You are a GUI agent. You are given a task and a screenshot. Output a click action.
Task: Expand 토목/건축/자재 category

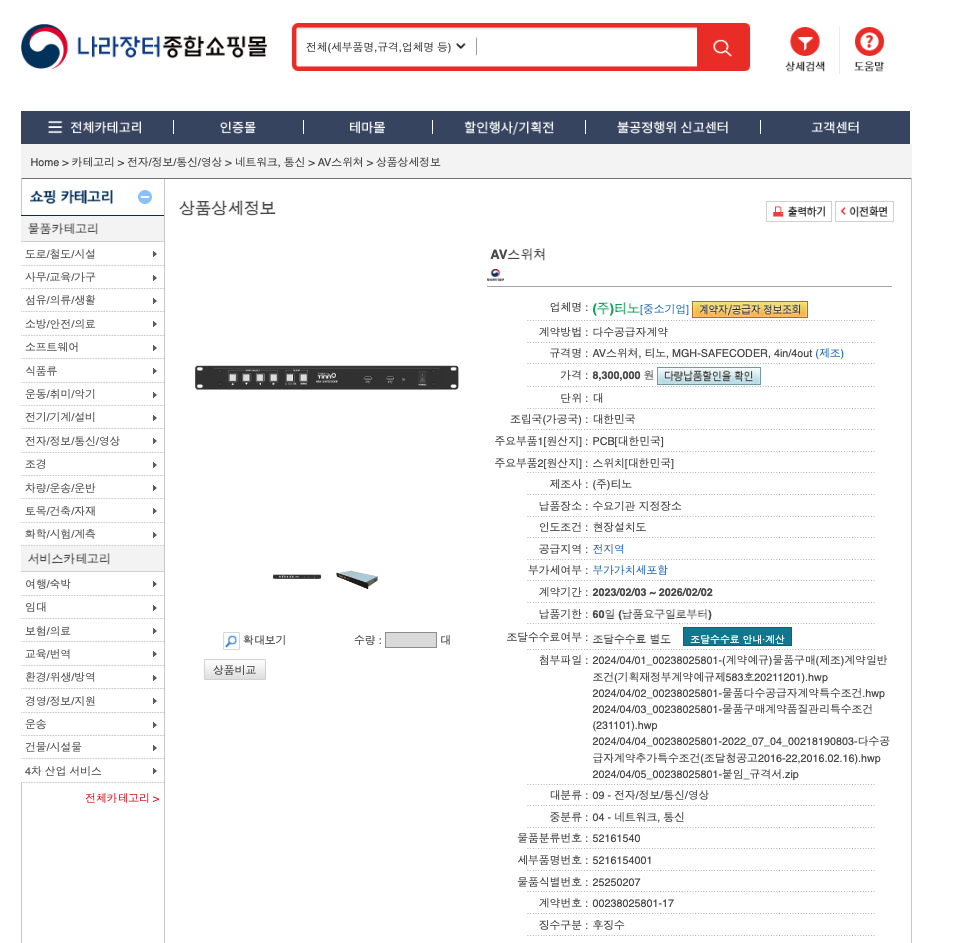point(92,511)
